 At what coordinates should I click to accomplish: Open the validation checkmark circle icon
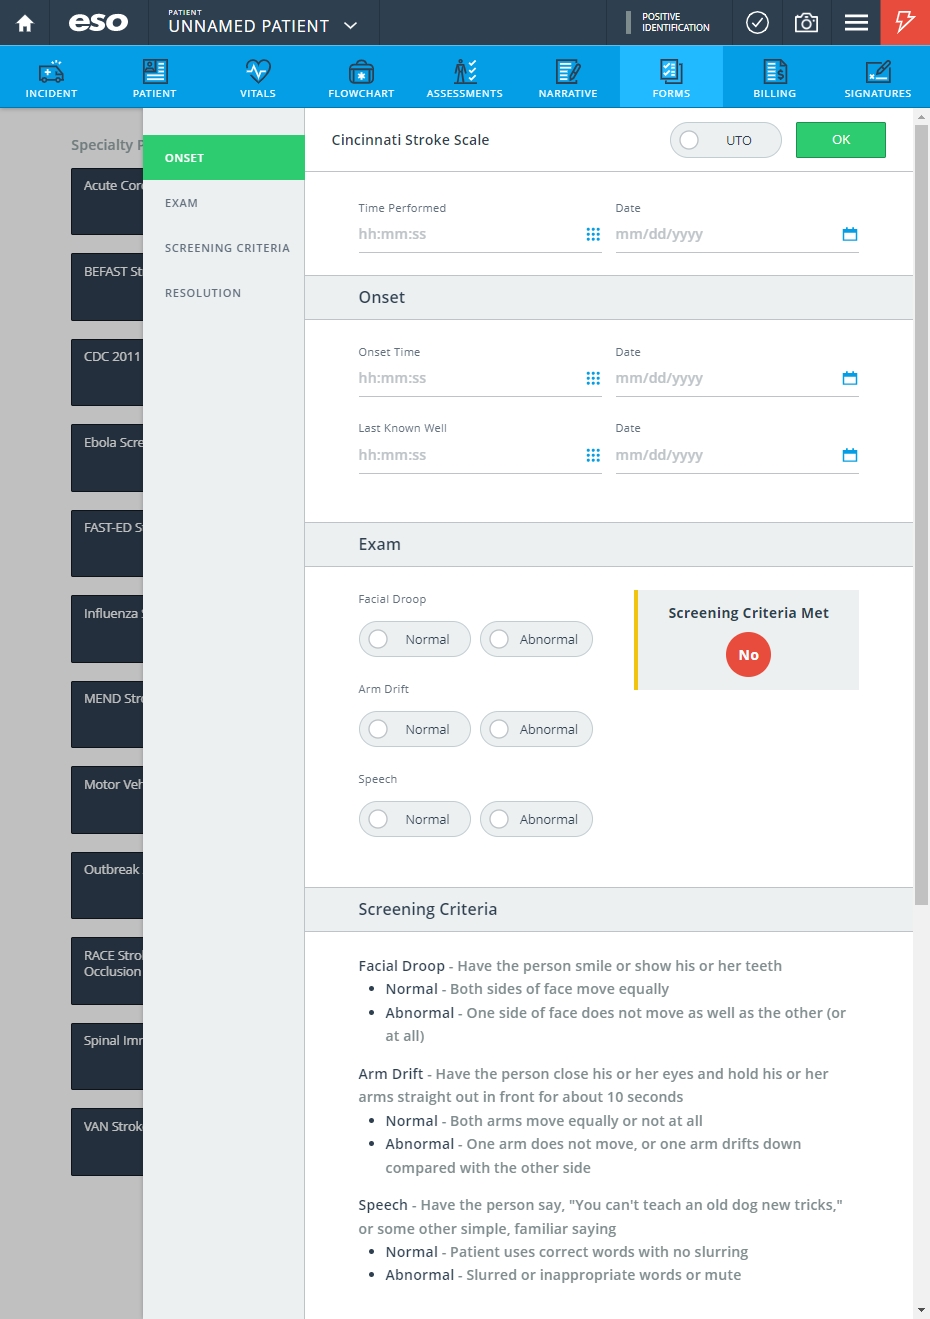(x=758, y=22)
